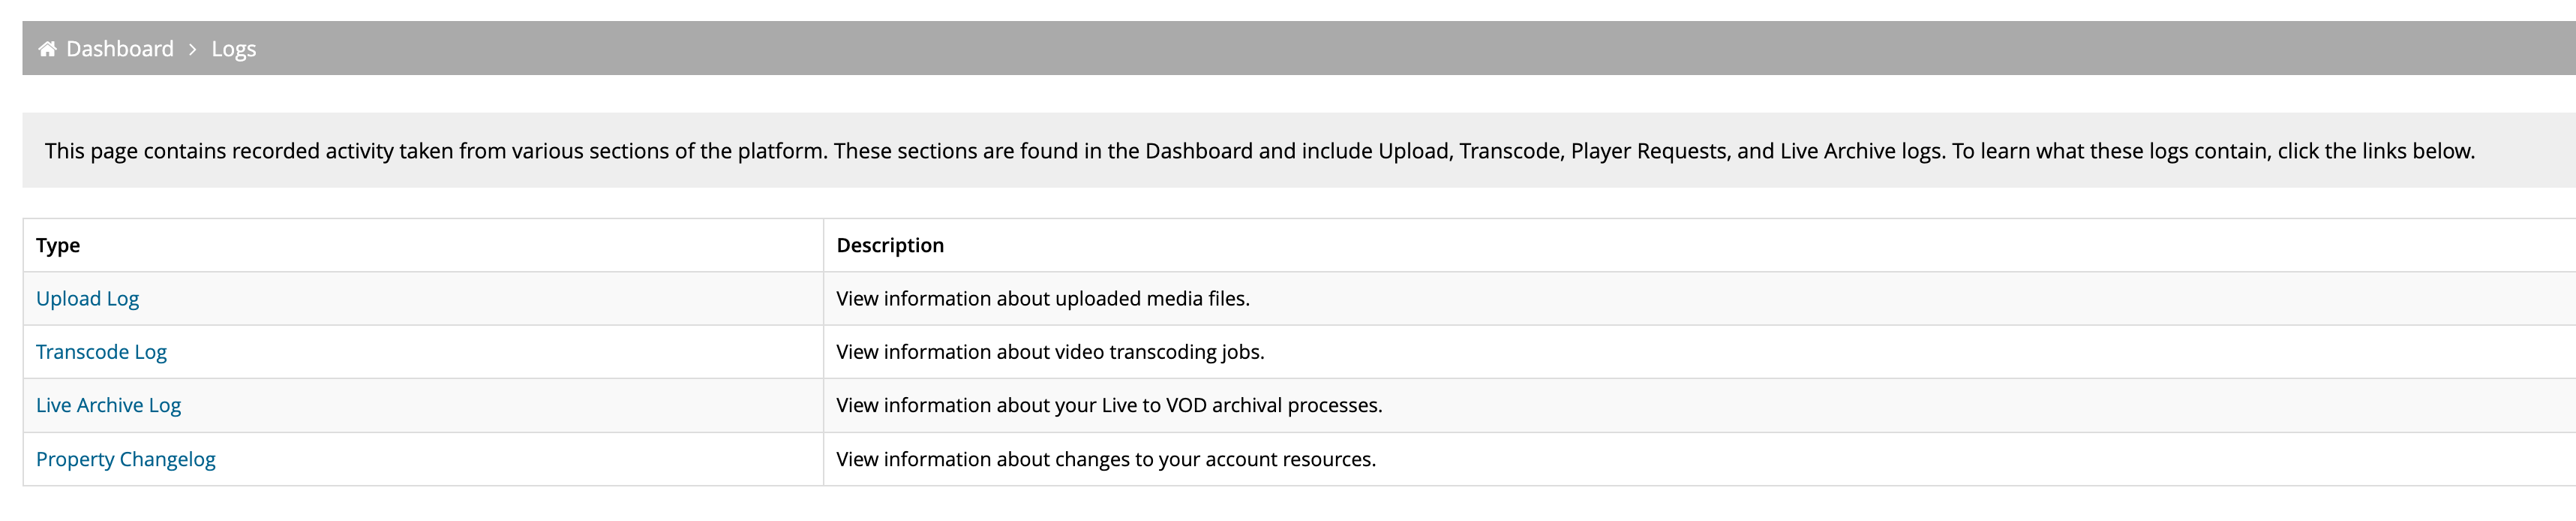Image resolution: width=2576 pixels, height=521 pixels.
Task: Click 'Player Requests' text in the info banner
Action: pos(1649,151)
